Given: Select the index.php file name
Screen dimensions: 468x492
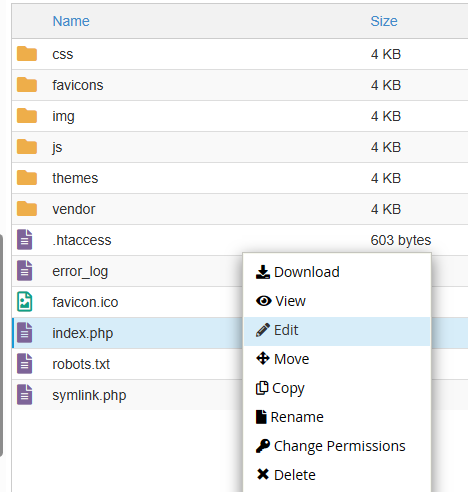Looking at the screenshot, I should 83,333.
